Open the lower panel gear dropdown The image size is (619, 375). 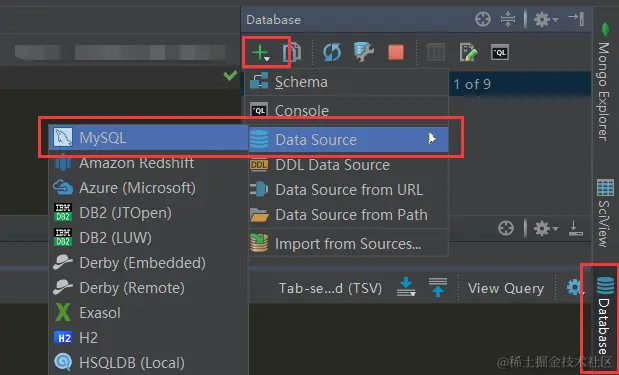[x=546, y=228]
